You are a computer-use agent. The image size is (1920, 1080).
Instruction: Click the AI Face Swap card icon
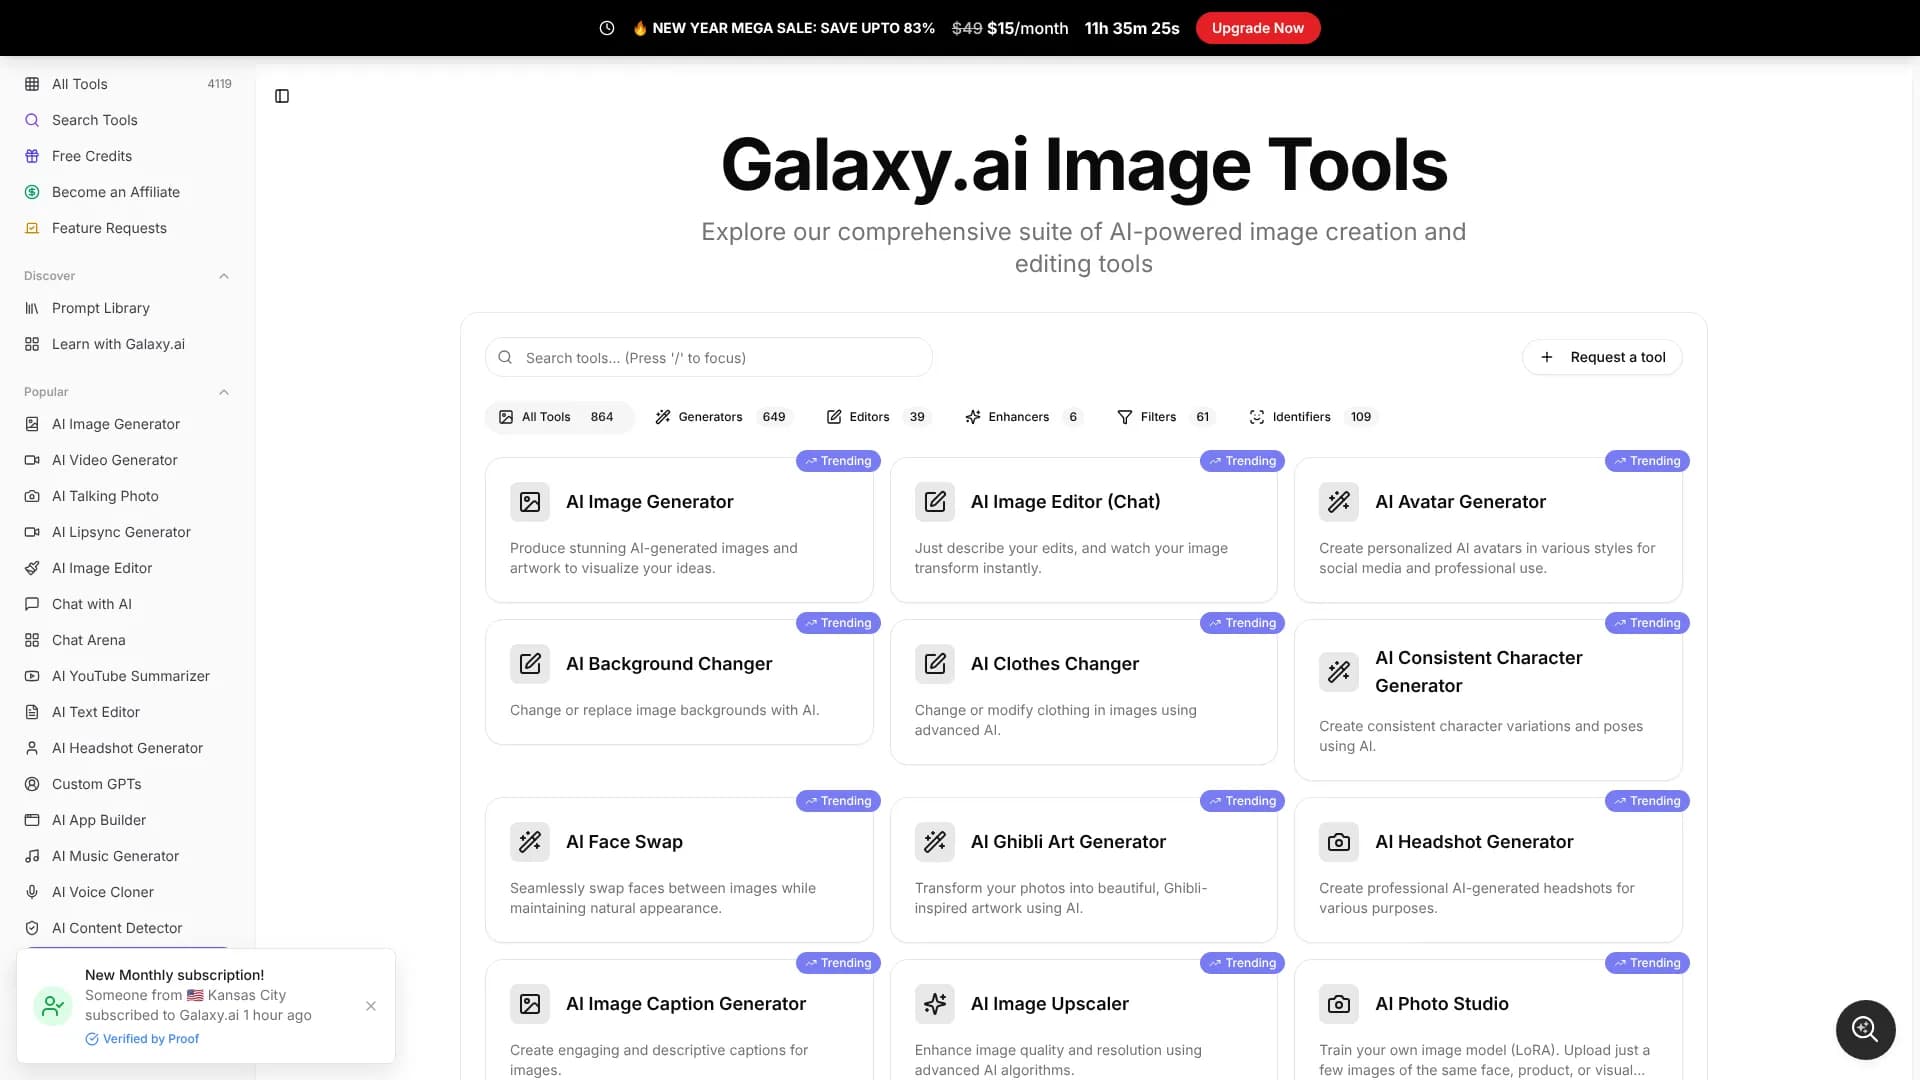click(530, 842)
